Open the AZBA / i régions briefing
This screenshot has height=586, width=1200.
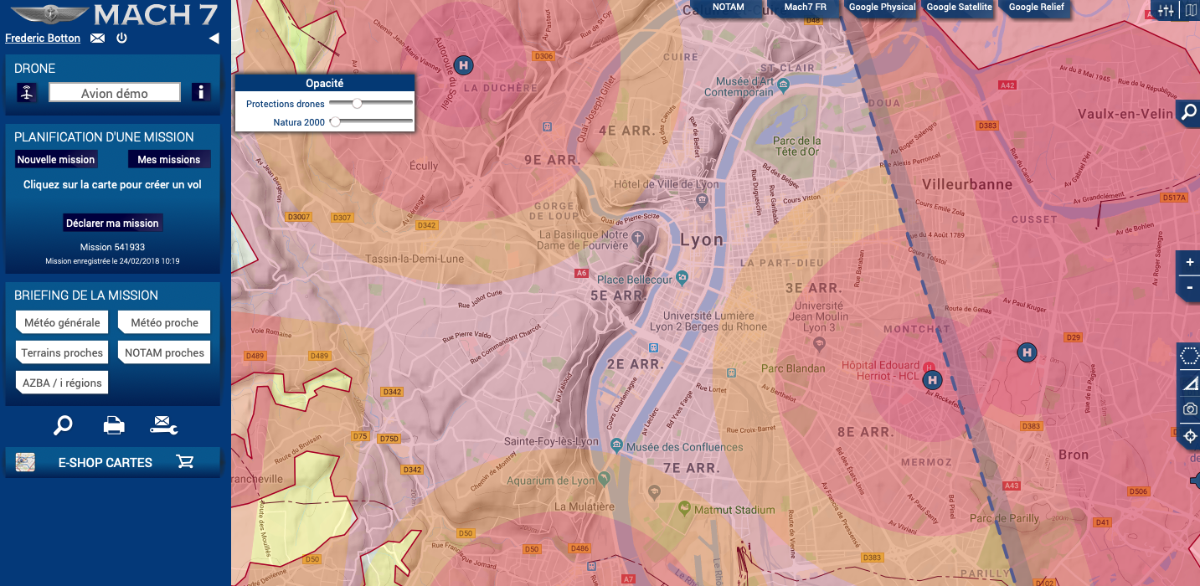(62, 383)
